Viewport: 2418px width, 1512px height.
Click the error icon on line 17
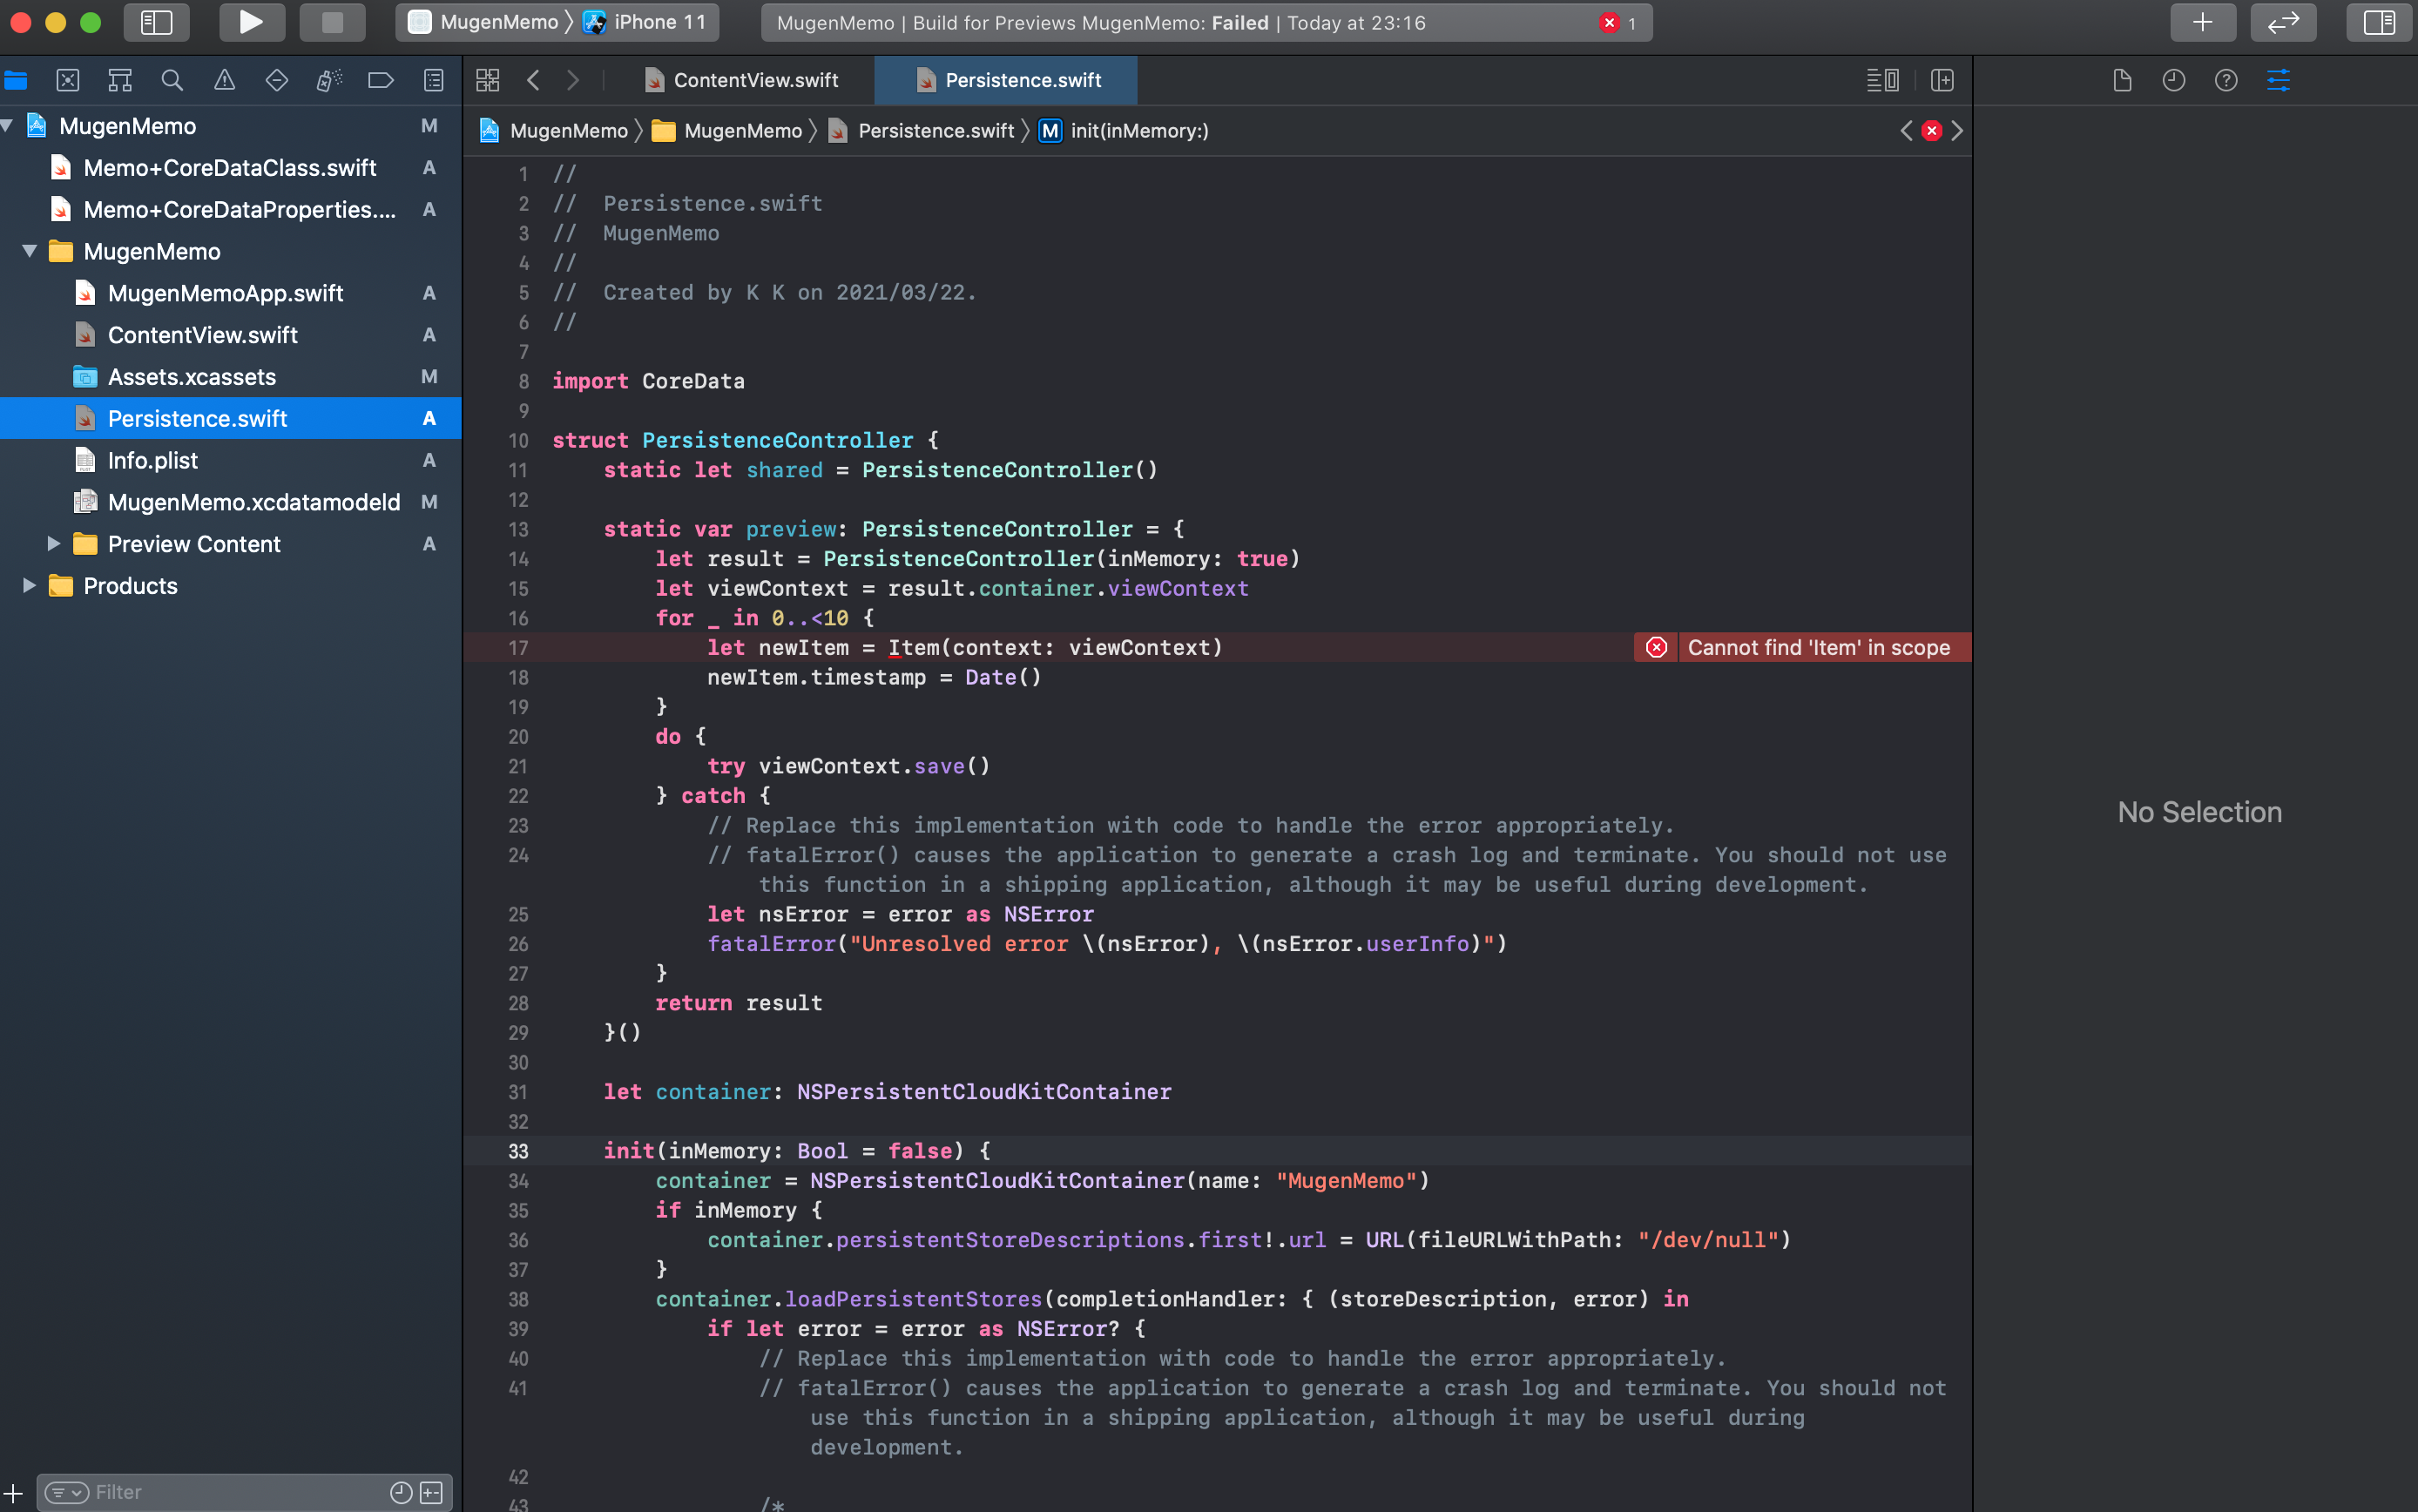pos(1656,648)
